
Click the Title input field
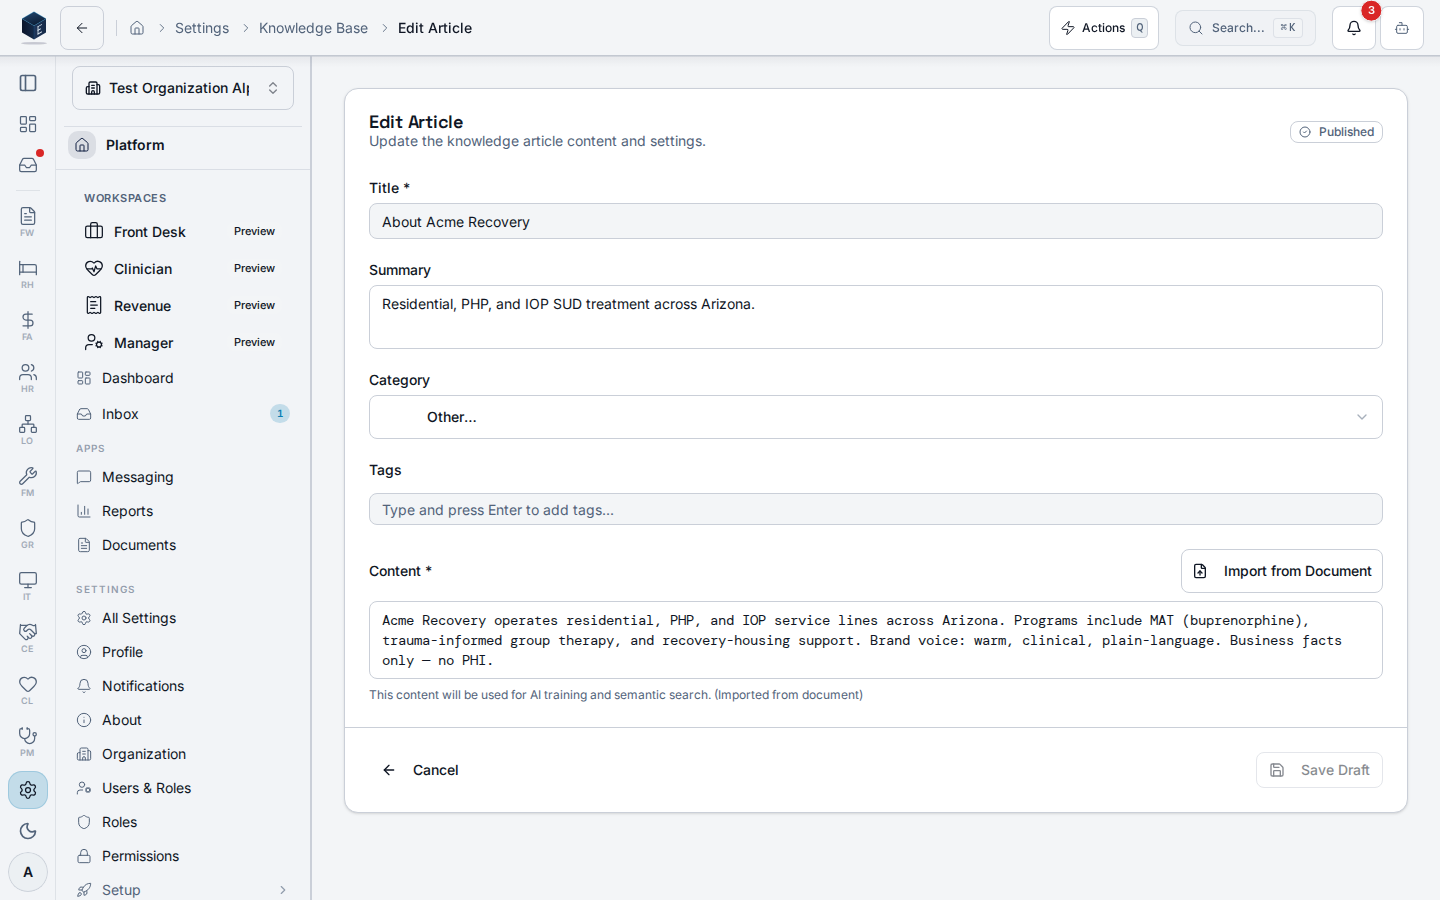point(875,221)
